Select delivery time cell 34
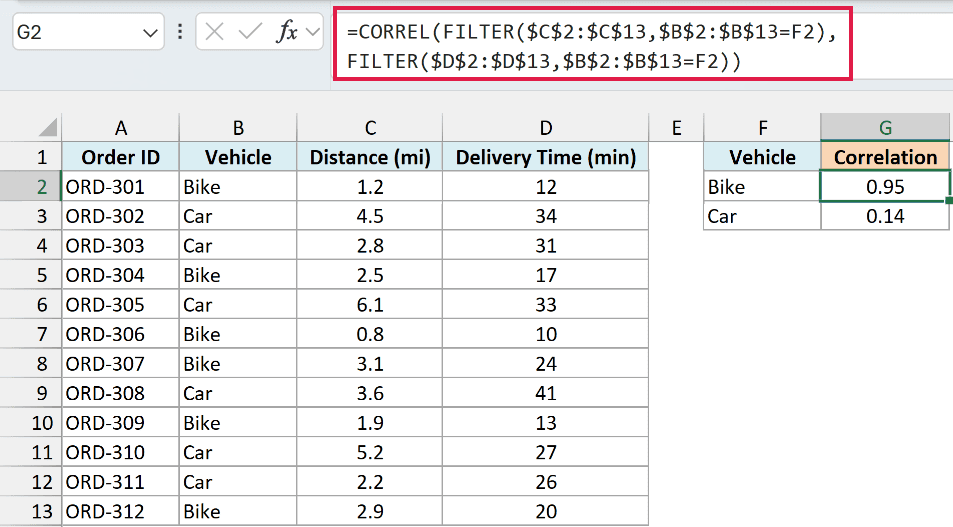Viewport: 953px width, 527px height. [x=545, y=216]
